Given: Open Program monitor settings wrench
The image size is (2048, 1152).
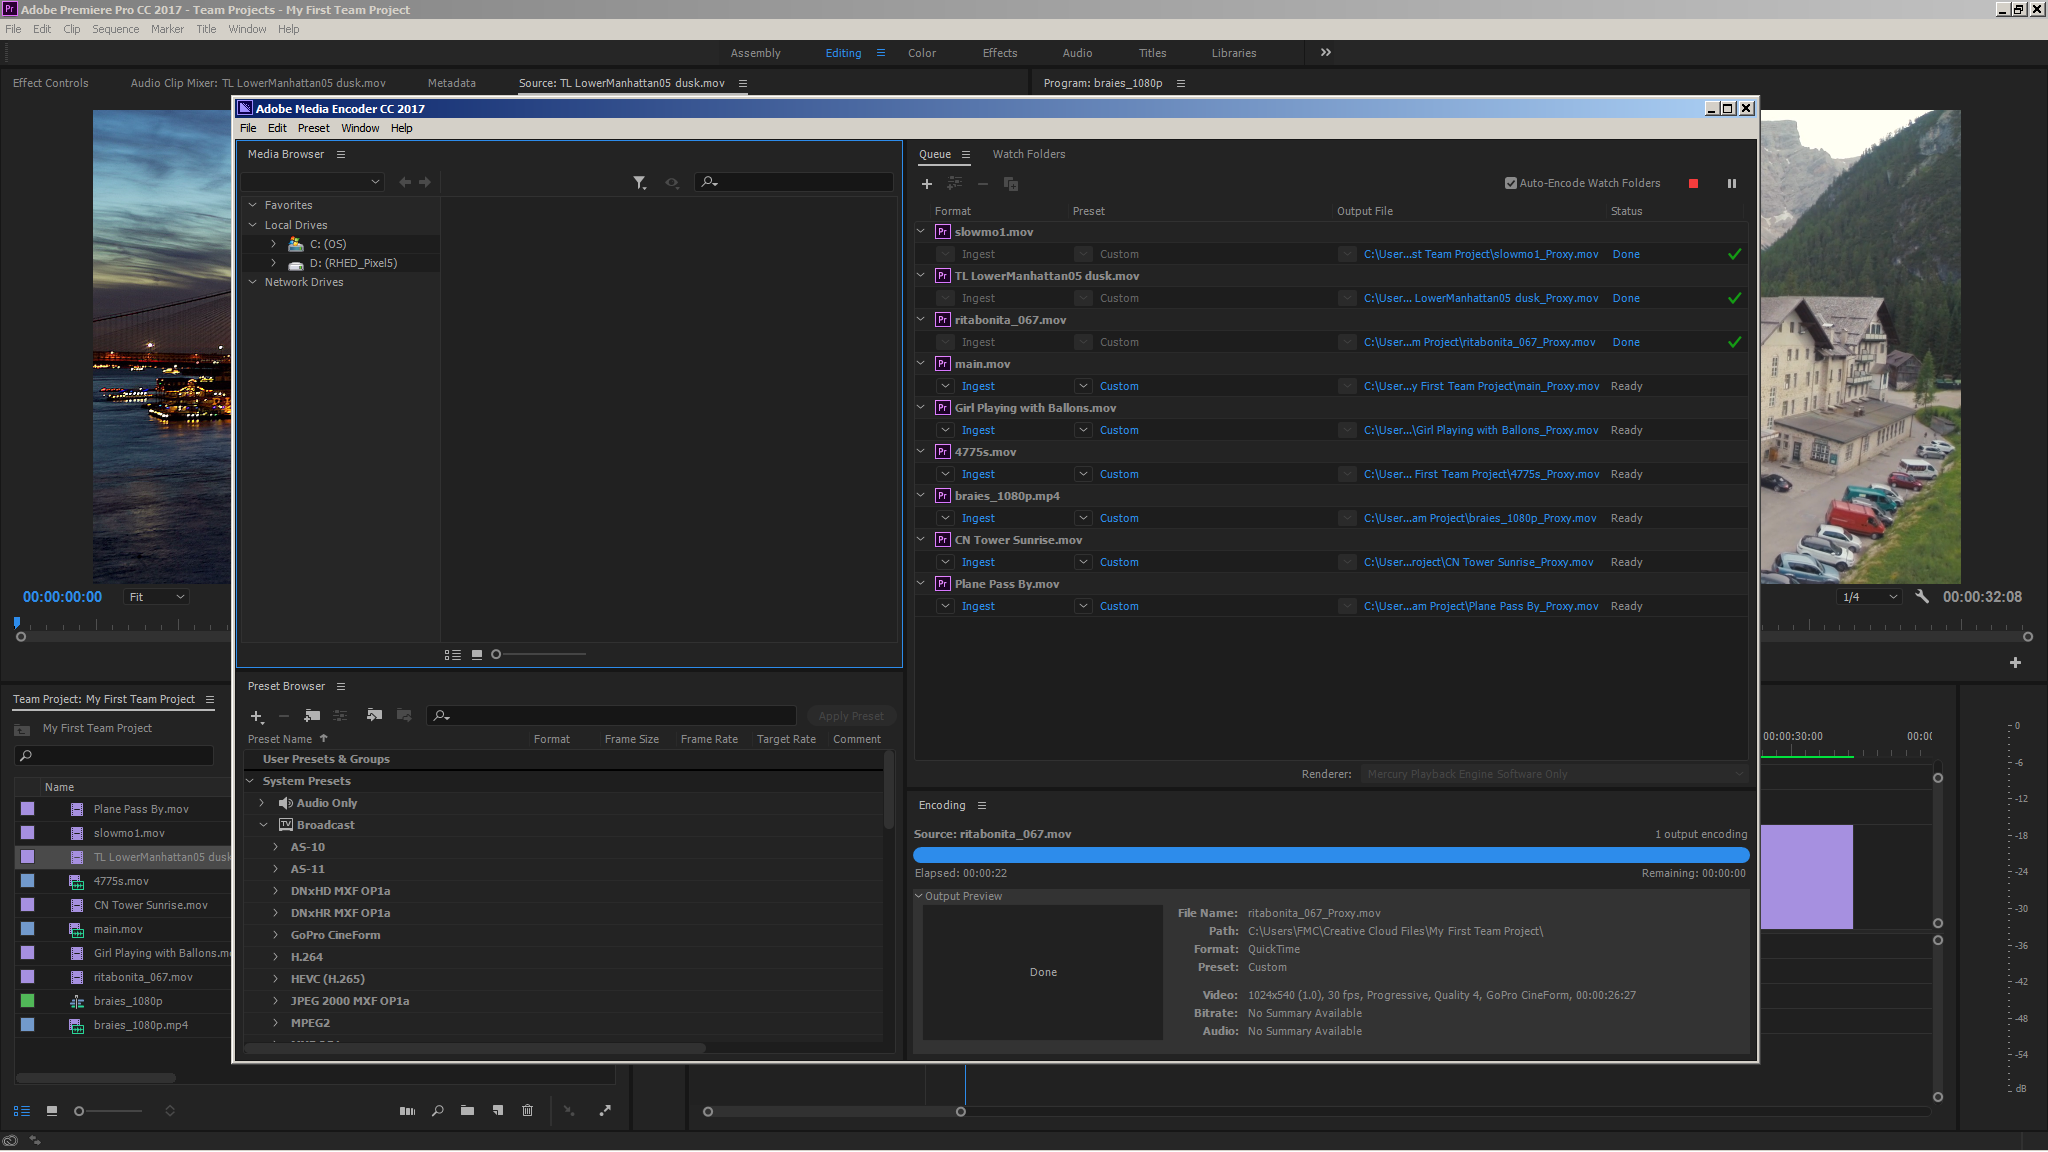Looking at the screenshot, I should tap(1921, 597).
